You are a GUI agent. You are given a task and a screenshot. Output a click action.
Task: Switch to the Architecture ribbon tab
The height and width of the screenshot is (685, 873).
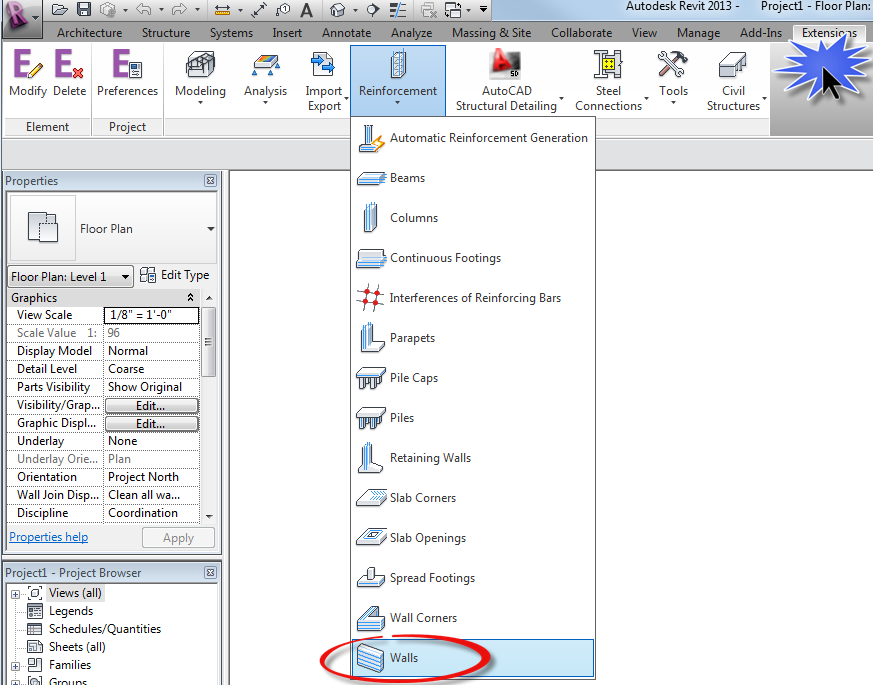[89, 32]
